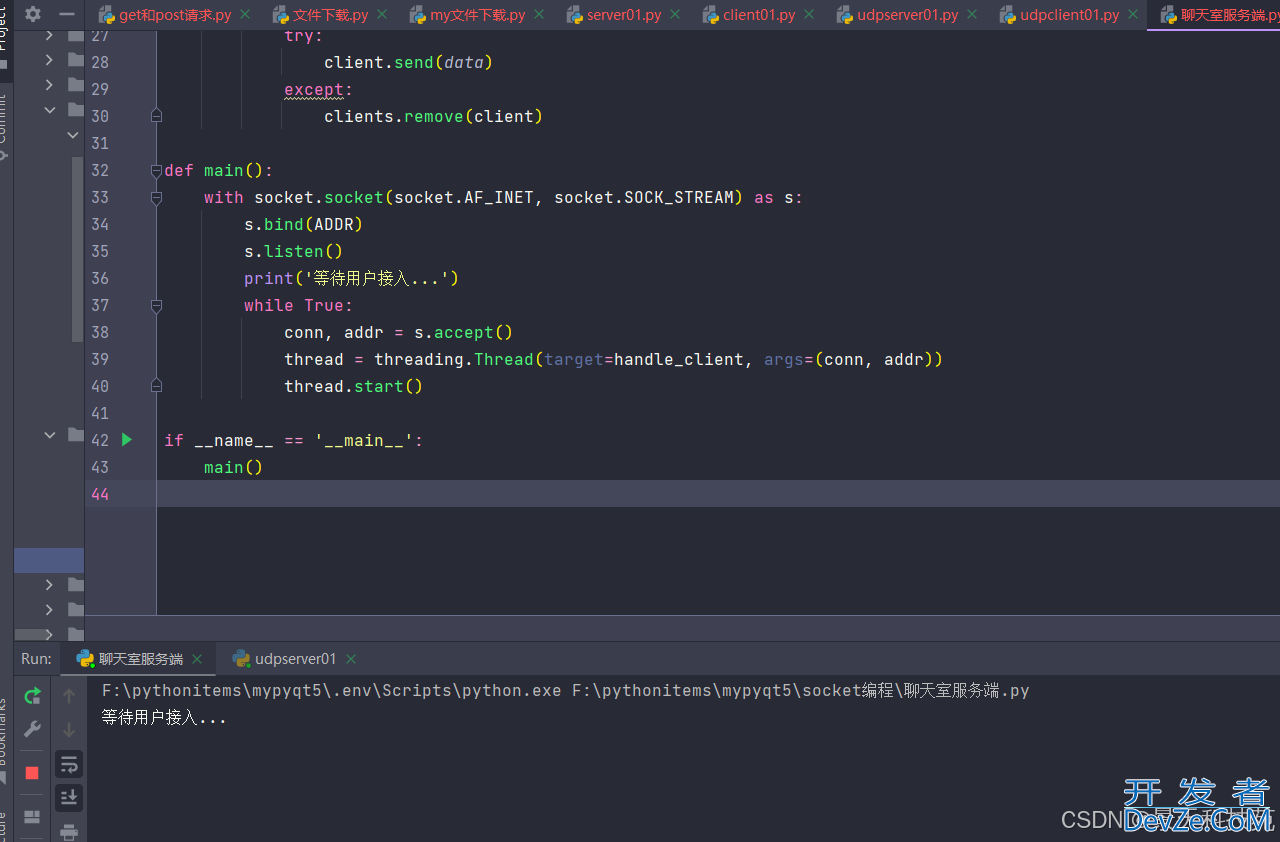Click '__main__' string on line 42

pyautogui.click(x=364, y=440)
